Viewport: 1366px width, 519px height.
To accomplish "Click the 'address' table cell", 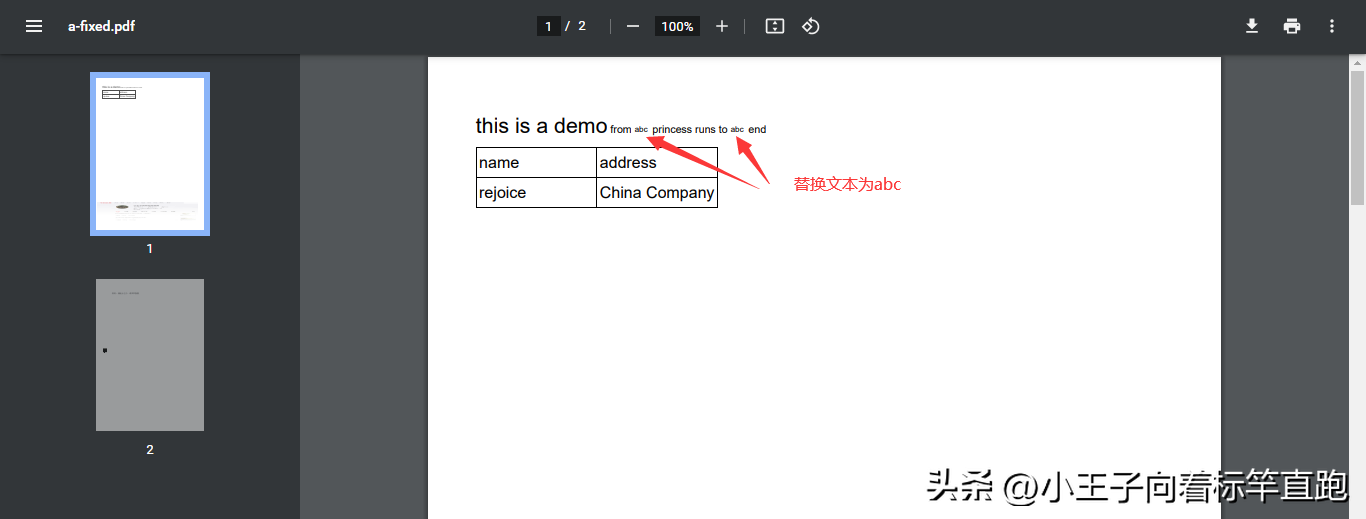I will click(657, 163).
